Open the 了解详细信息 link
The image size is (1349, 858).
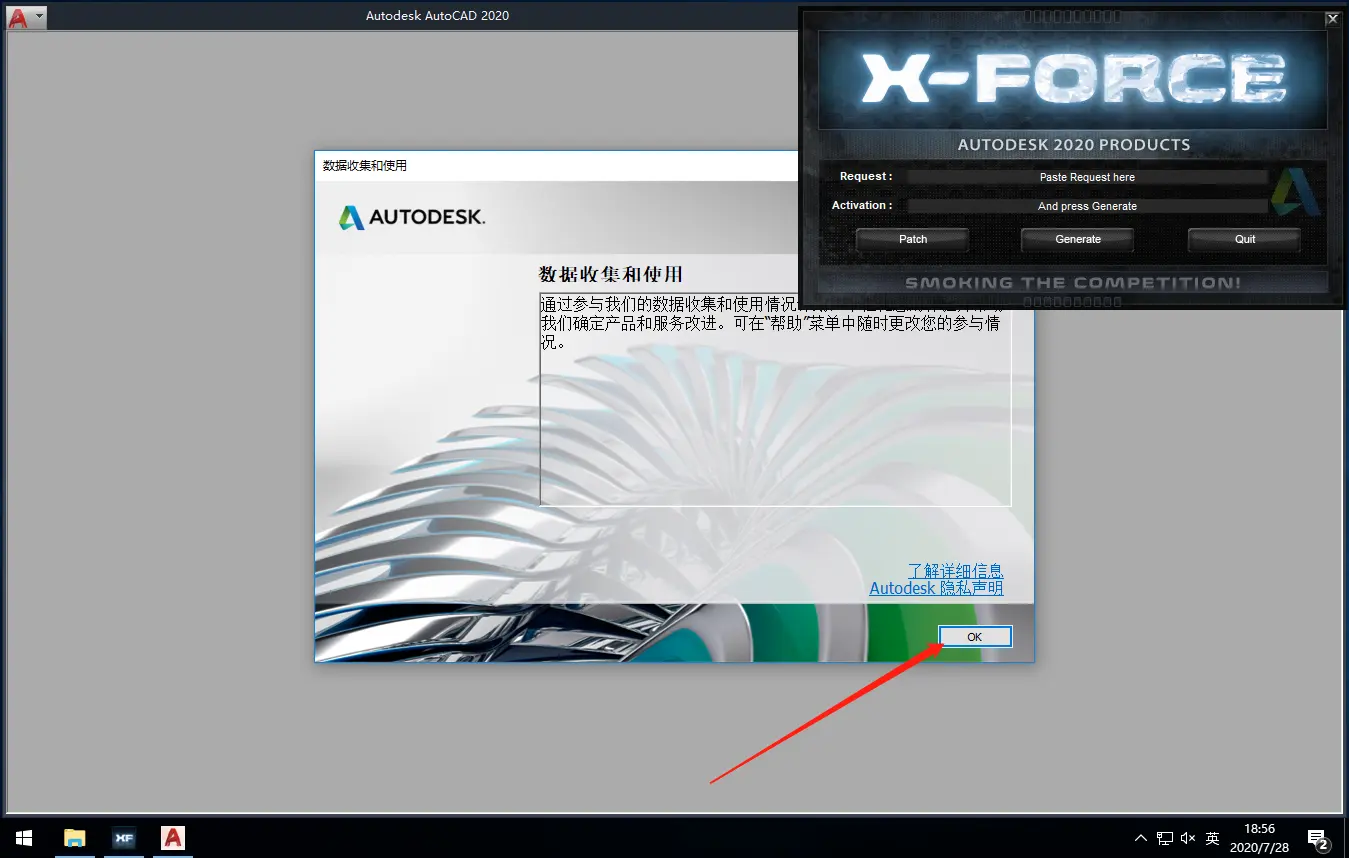tap(955, 571)
